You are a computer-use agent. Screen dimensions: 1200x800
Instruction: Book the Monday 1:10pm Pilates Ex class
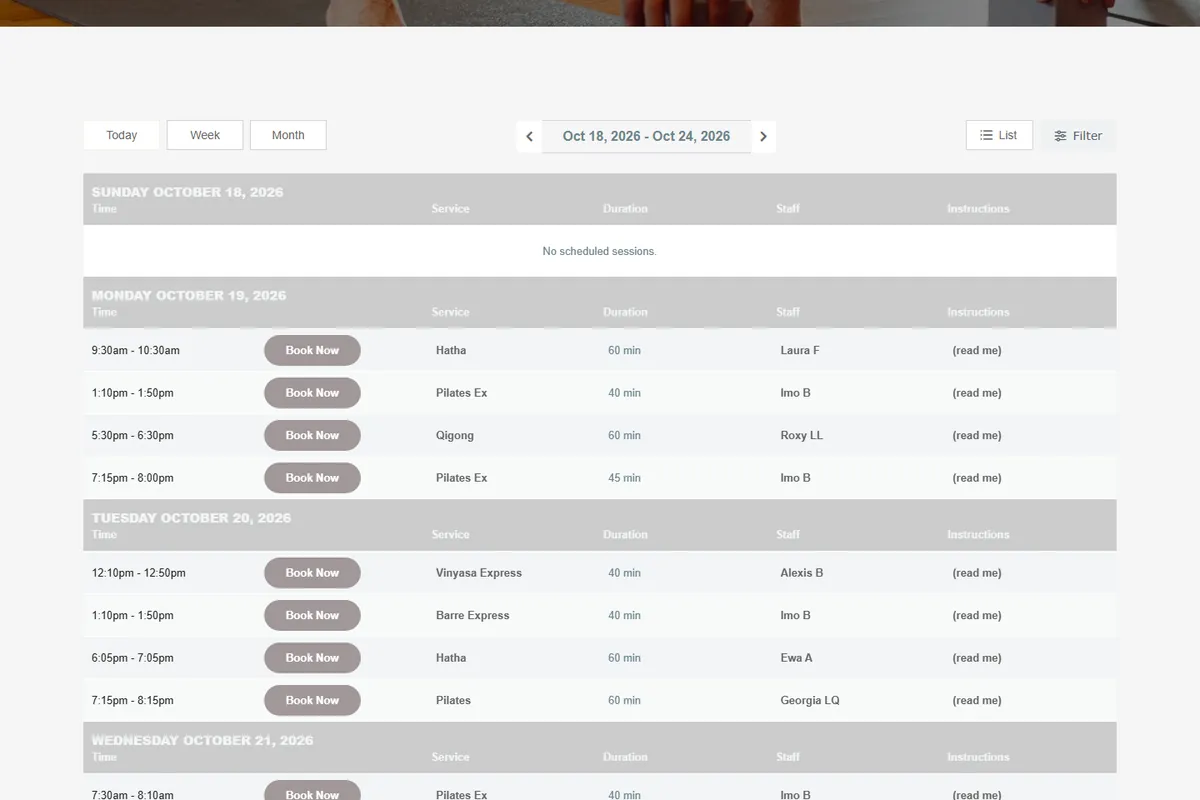click(x=312, y=393)
